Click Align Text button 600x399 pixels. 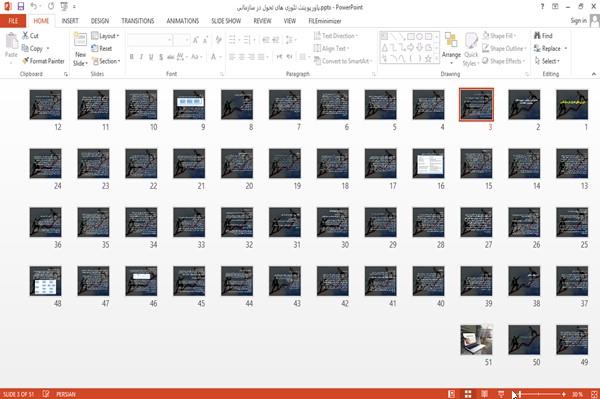point(331,49)
